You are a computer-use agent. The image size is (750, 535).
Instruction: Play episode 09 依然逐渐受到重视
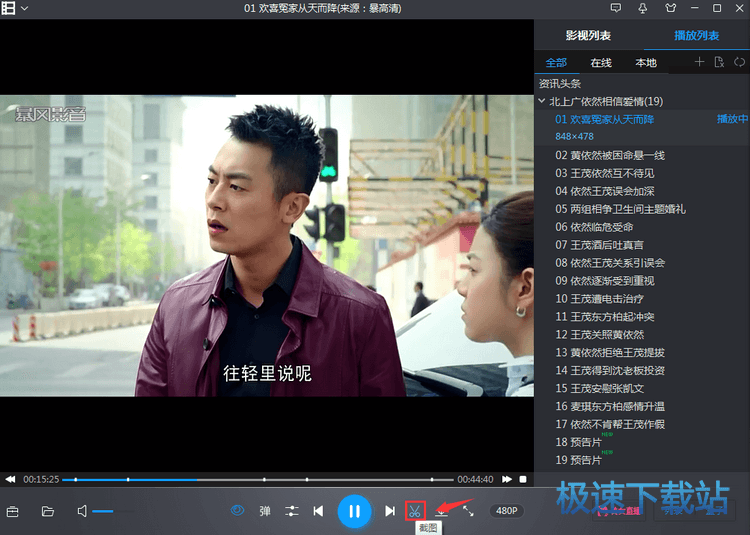coord(605,281)
